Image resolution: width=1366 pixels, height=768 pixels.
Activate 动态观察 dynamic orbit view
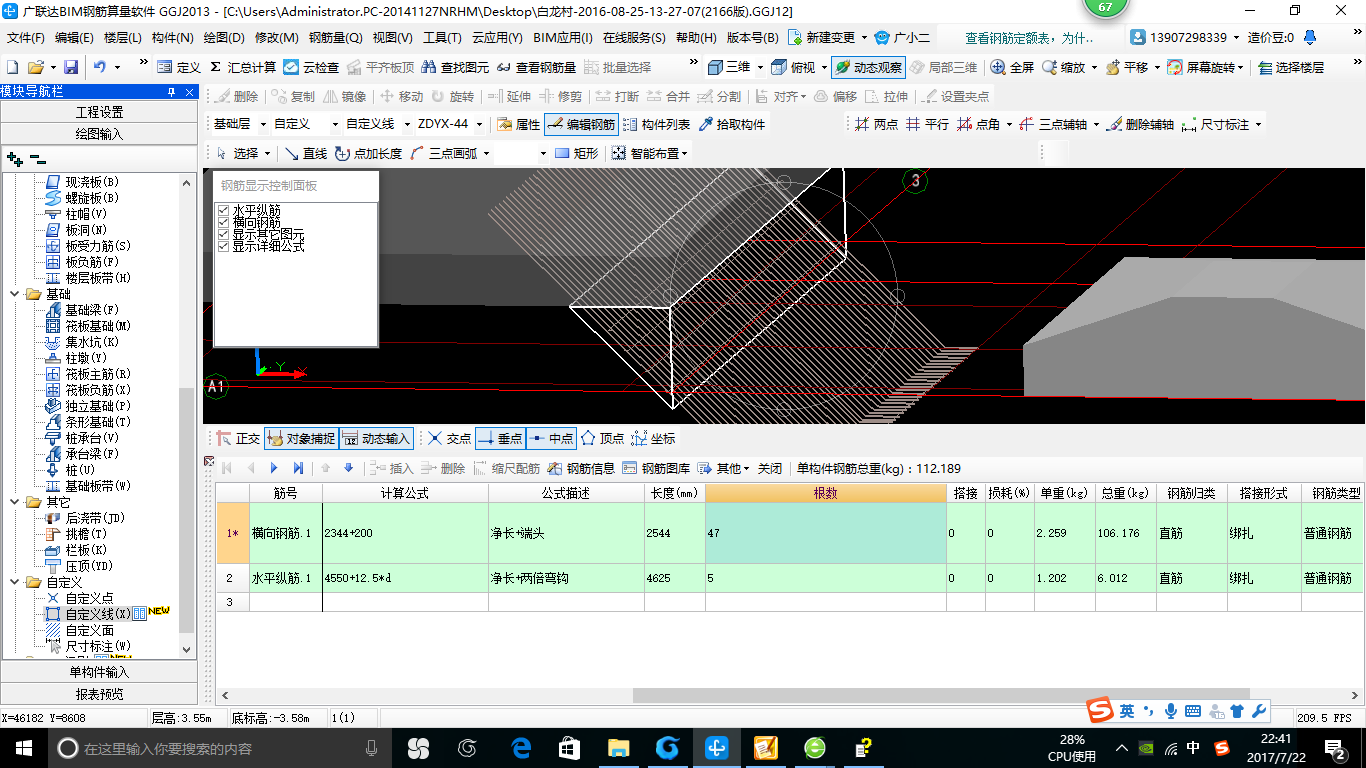(x=868, y=67)
